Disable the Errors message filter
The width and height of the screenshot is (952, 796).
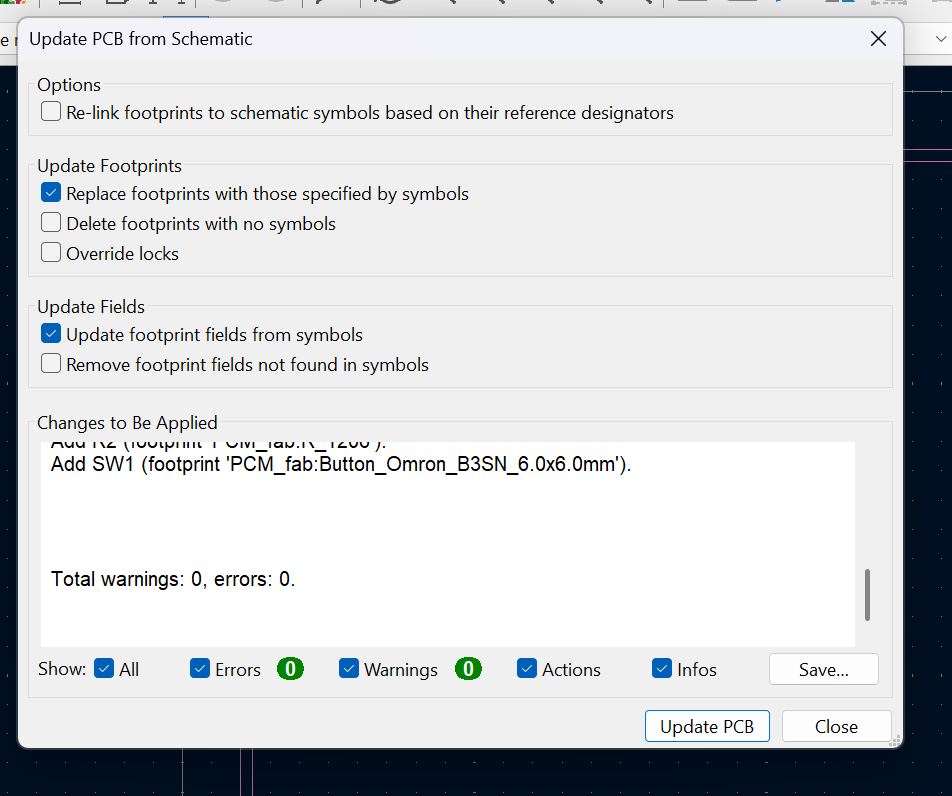(200, 668)
